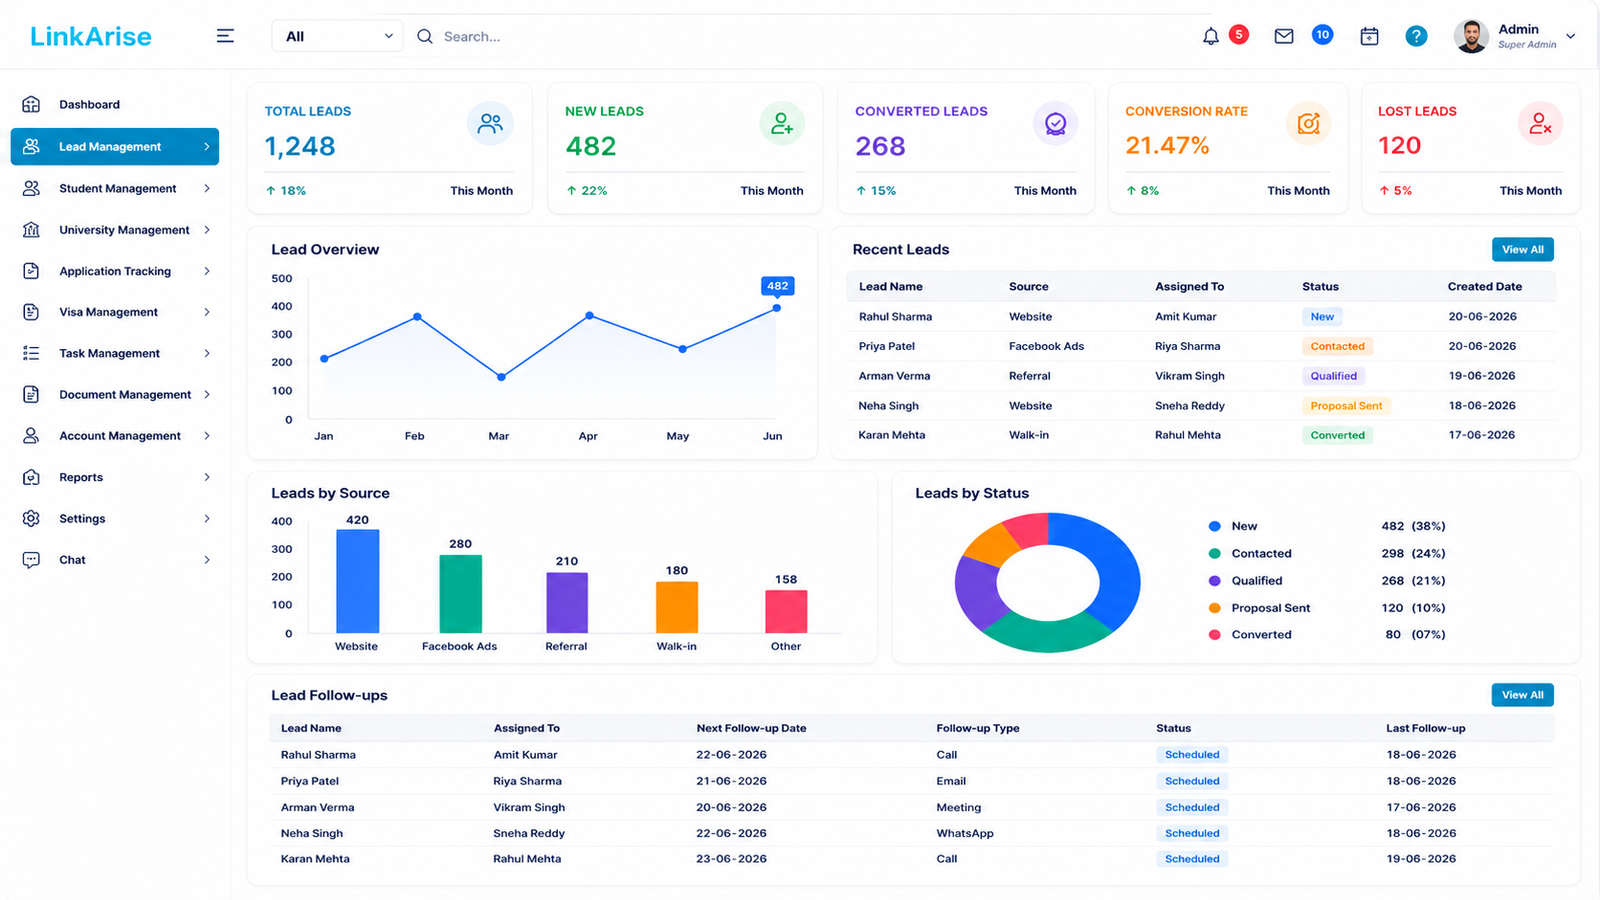Screen dimensions: 1600x900
Task: Click the Meeting follow-up type cell
Action: tap(958, 807)
